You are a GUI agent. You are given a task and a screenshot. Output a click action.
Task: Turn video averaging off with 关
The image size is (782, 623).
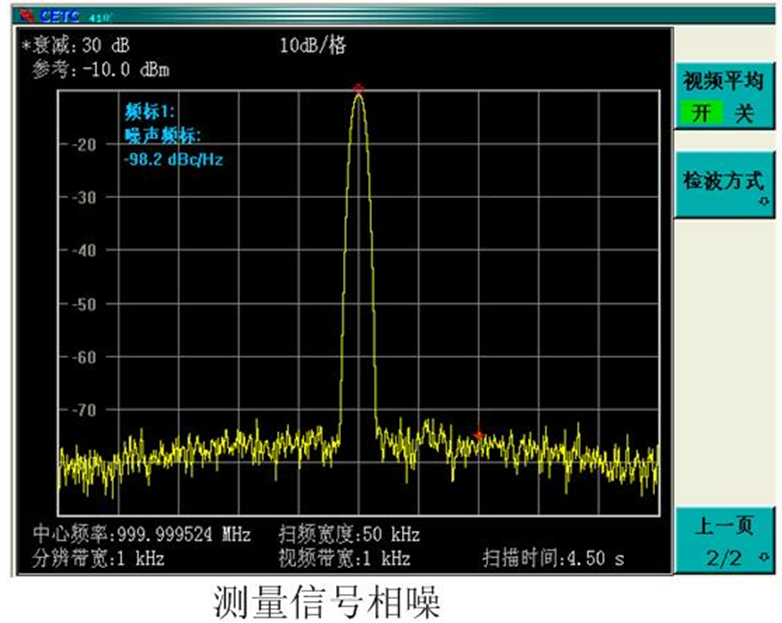[x=744, y=114]
